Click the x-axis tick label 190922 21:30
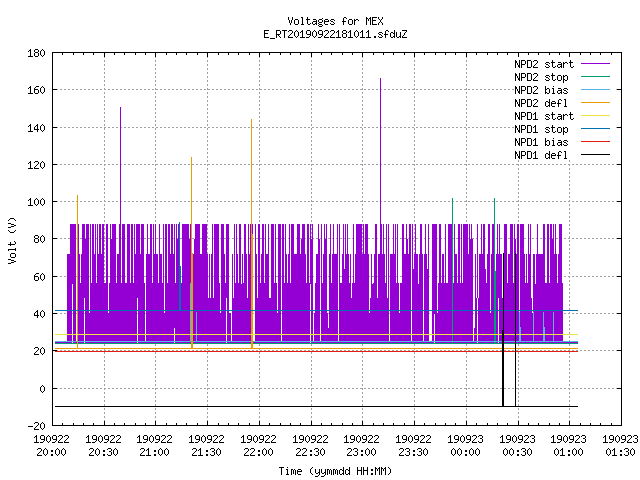This screenshot has width=640, height=480. point(207,446)
